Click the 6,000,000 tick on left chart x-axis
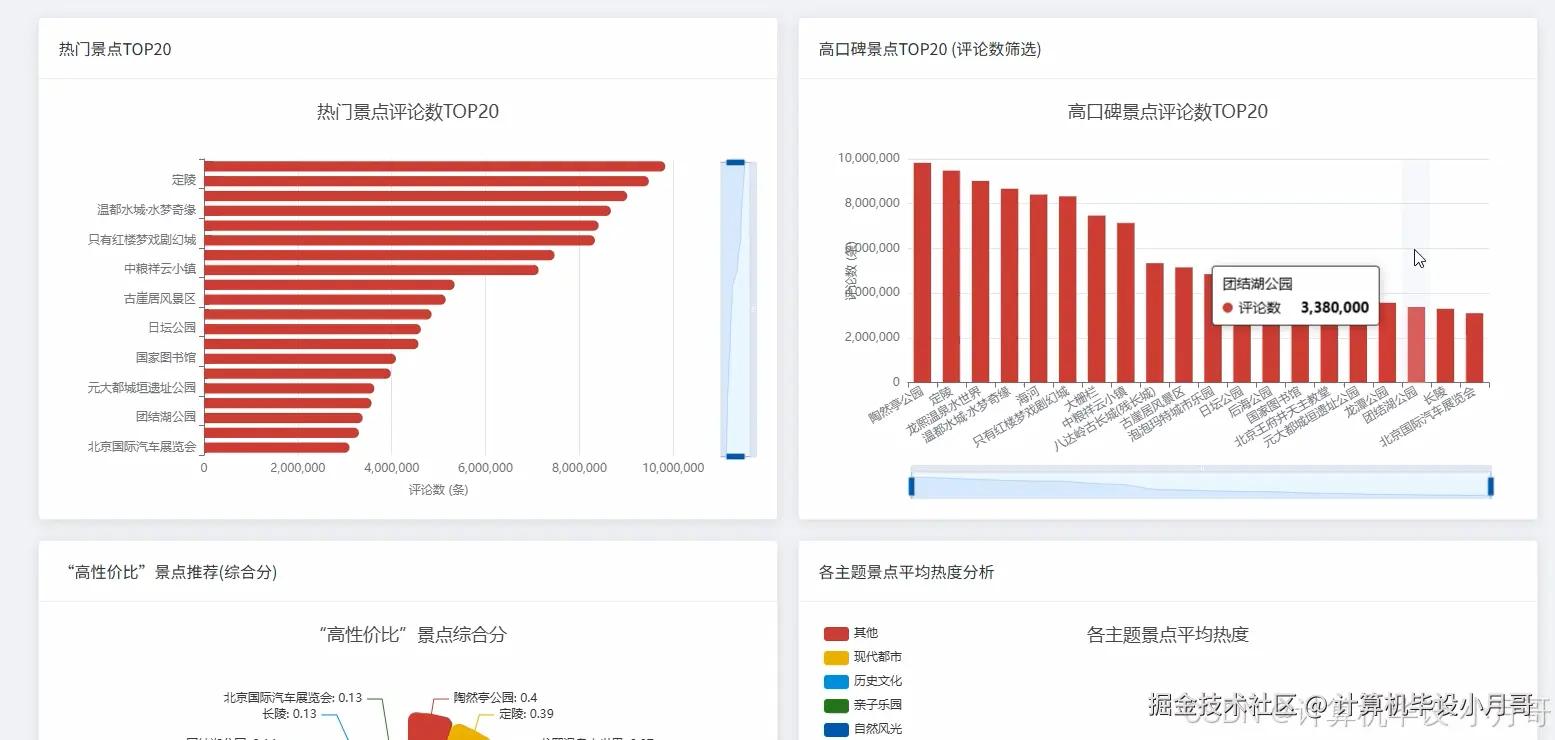 tap(485, 468)
